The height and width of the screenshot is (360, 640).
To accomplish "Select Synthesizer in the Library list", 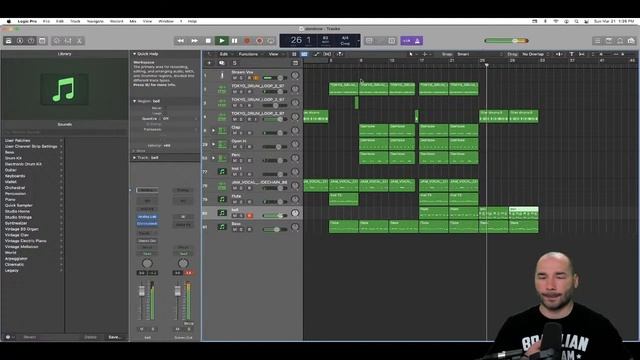I will [16, 223].
